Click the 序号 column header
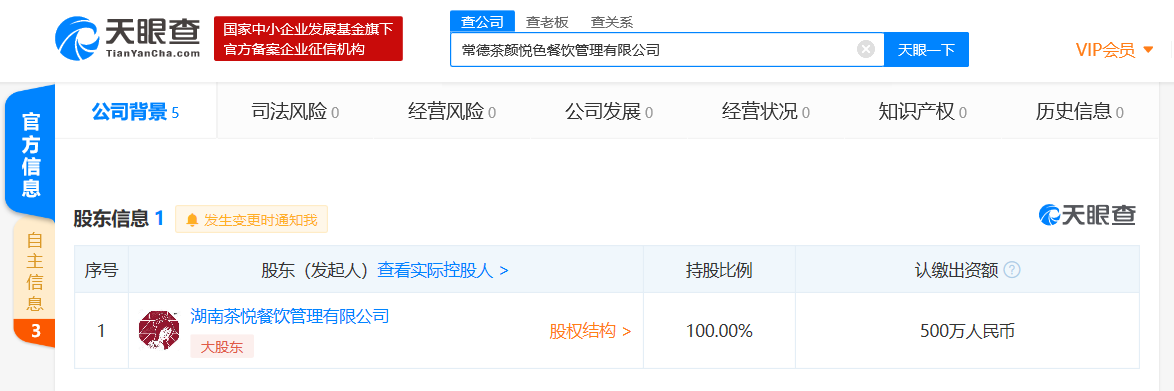 coord(101,270)
